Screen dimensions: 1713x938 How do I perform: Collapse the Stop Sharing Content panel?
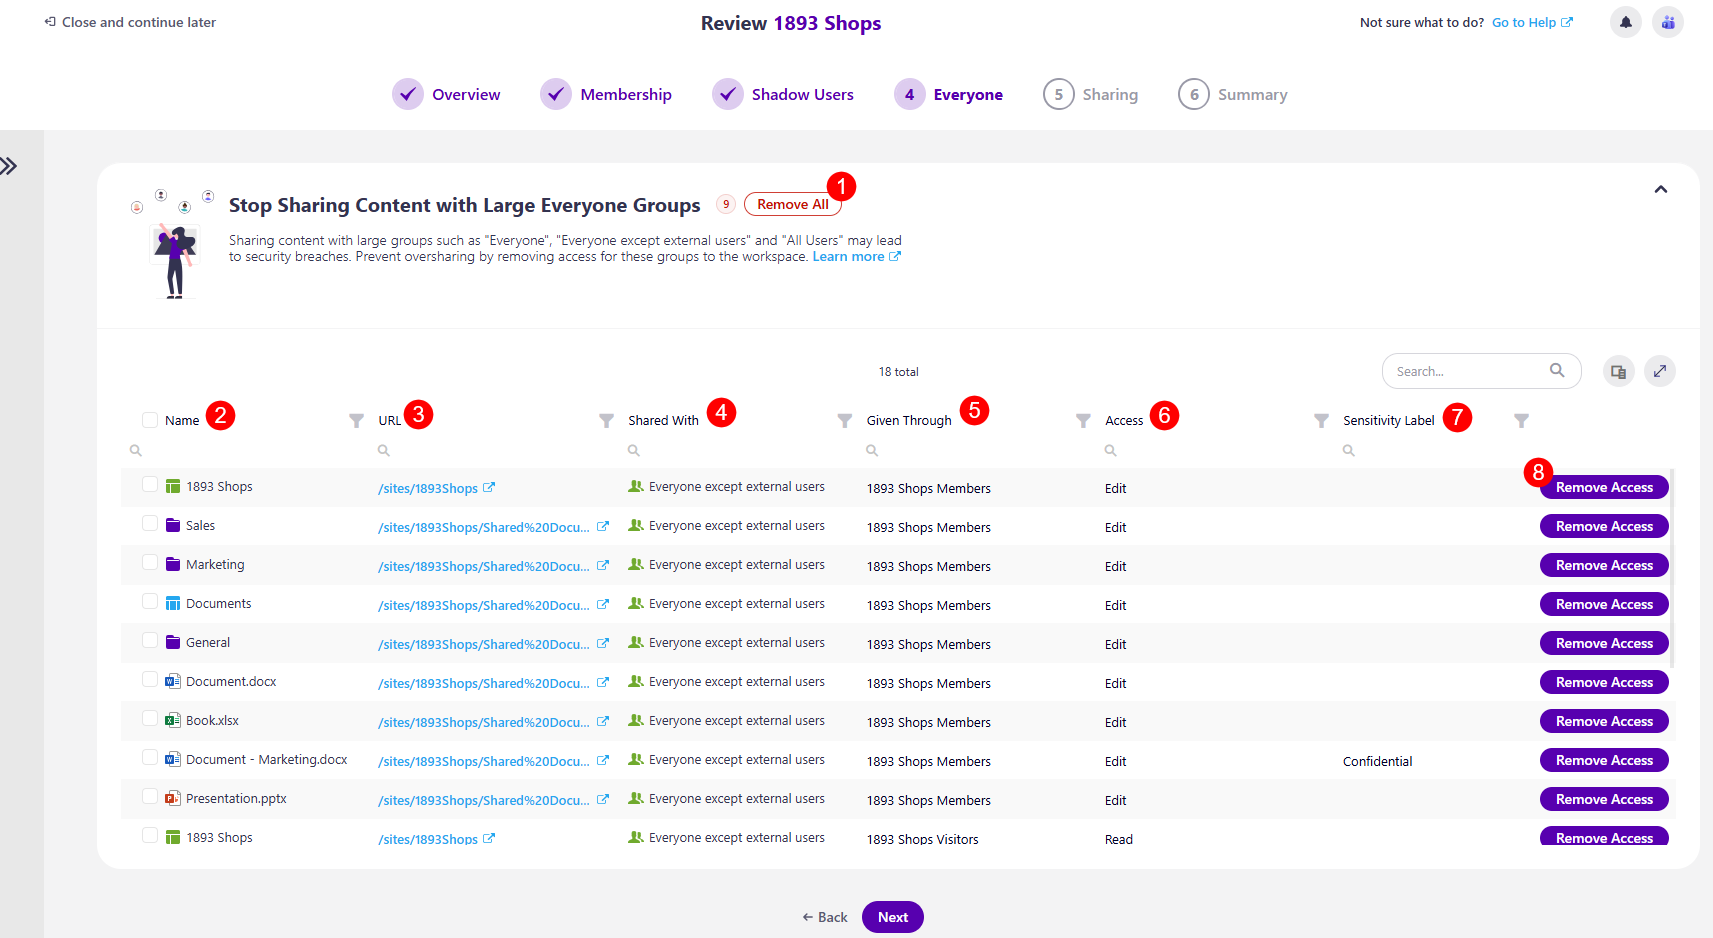(x=1661, y=188)
